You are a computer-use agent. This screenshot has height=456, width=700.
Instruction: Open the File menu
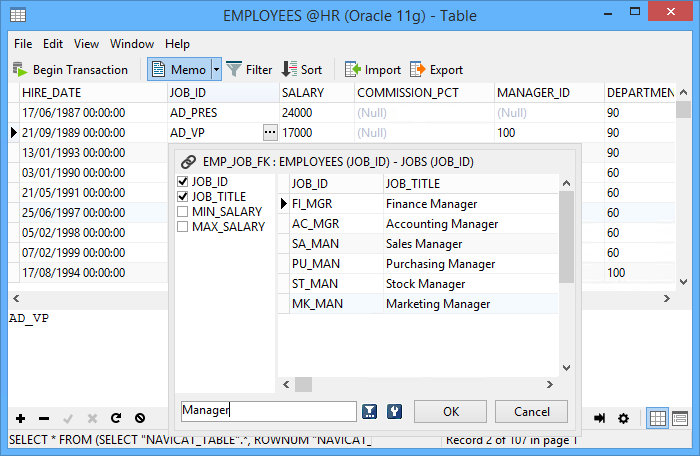click(x=23, y=44)
